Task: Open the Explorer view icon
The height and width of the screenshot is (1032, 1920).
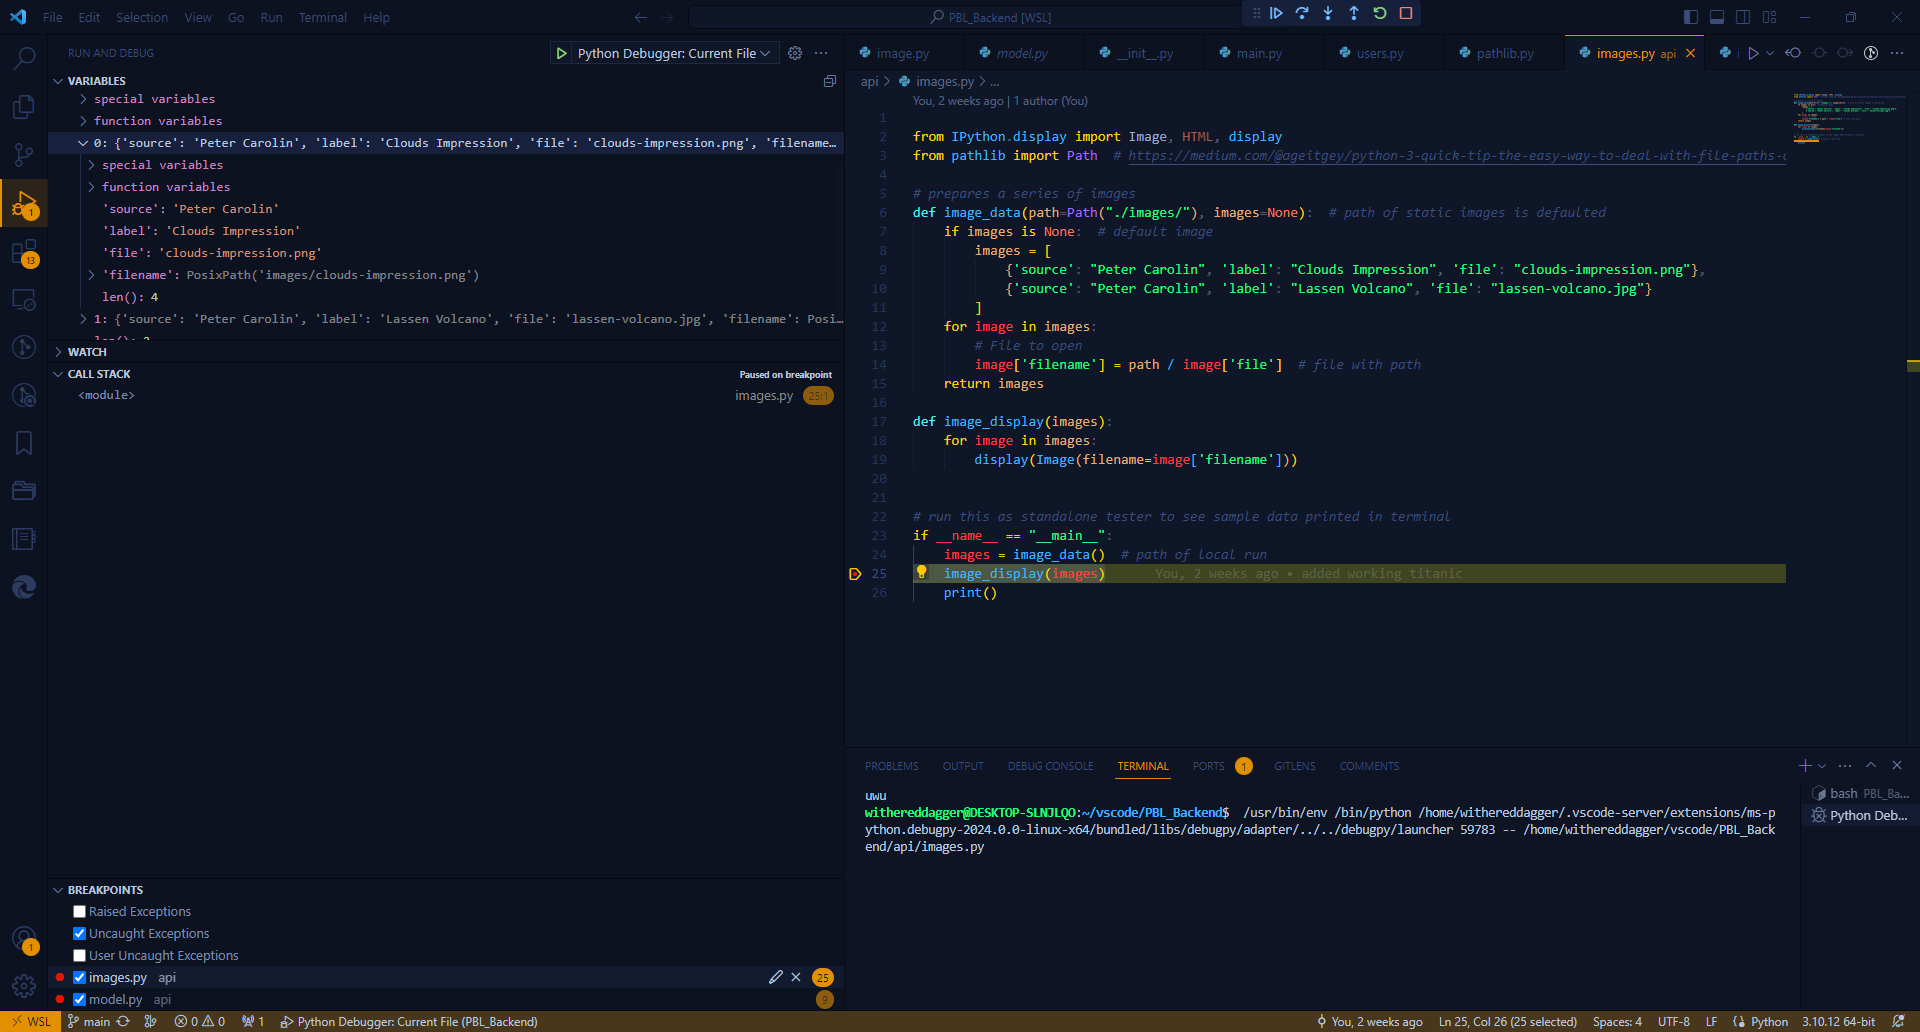Action: (x=24, y=106)
